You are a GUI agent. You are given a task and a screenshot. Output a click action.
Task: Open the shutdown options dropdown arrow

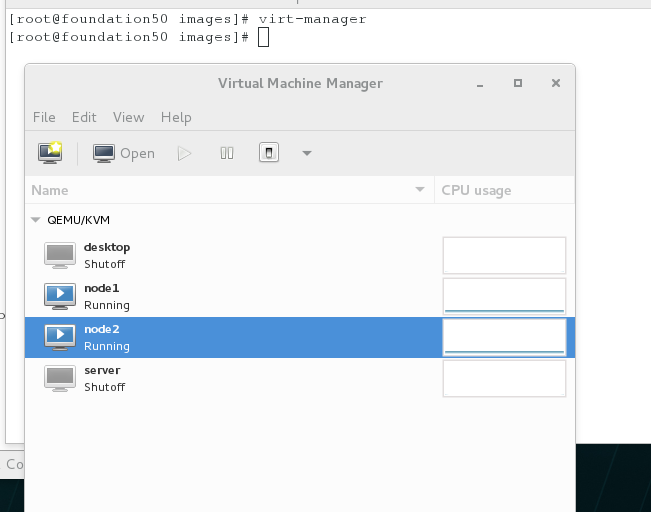307,153
